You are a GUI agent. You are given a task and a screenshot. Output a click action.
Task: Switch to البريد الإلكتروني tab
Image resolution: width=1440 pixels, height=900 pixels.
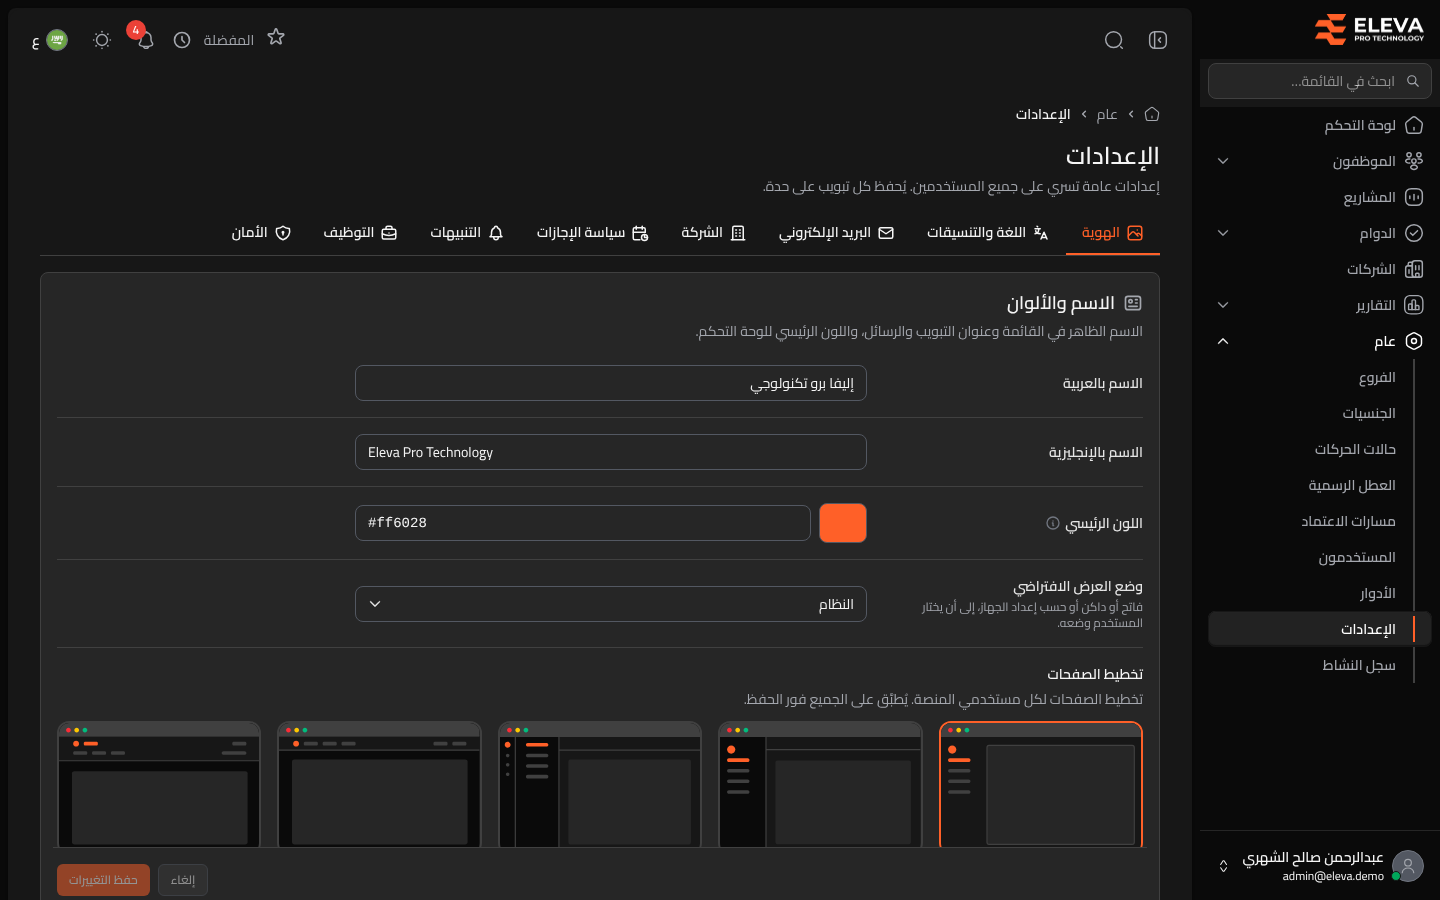836,233
